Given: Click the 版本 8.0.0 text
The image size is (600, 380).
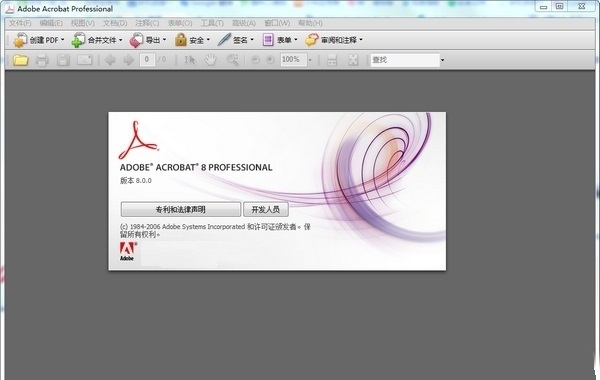Looking at the screenshot, I should point(136,181).
